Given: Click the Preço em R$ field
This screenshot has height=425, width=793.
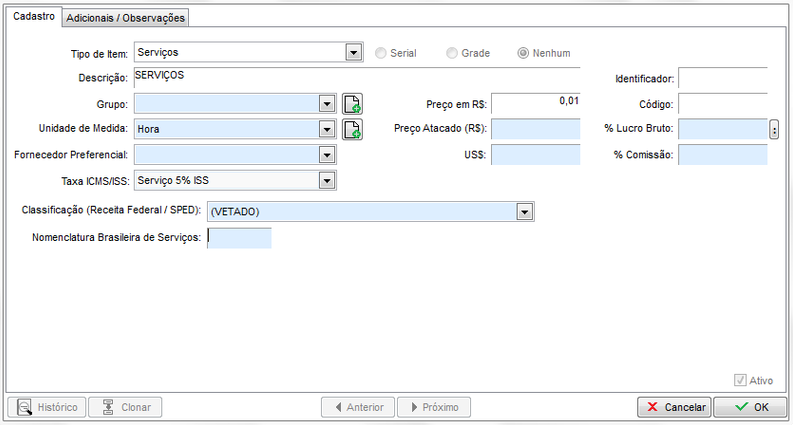Looking at the screenshot, I should click(x=535, y=103).
